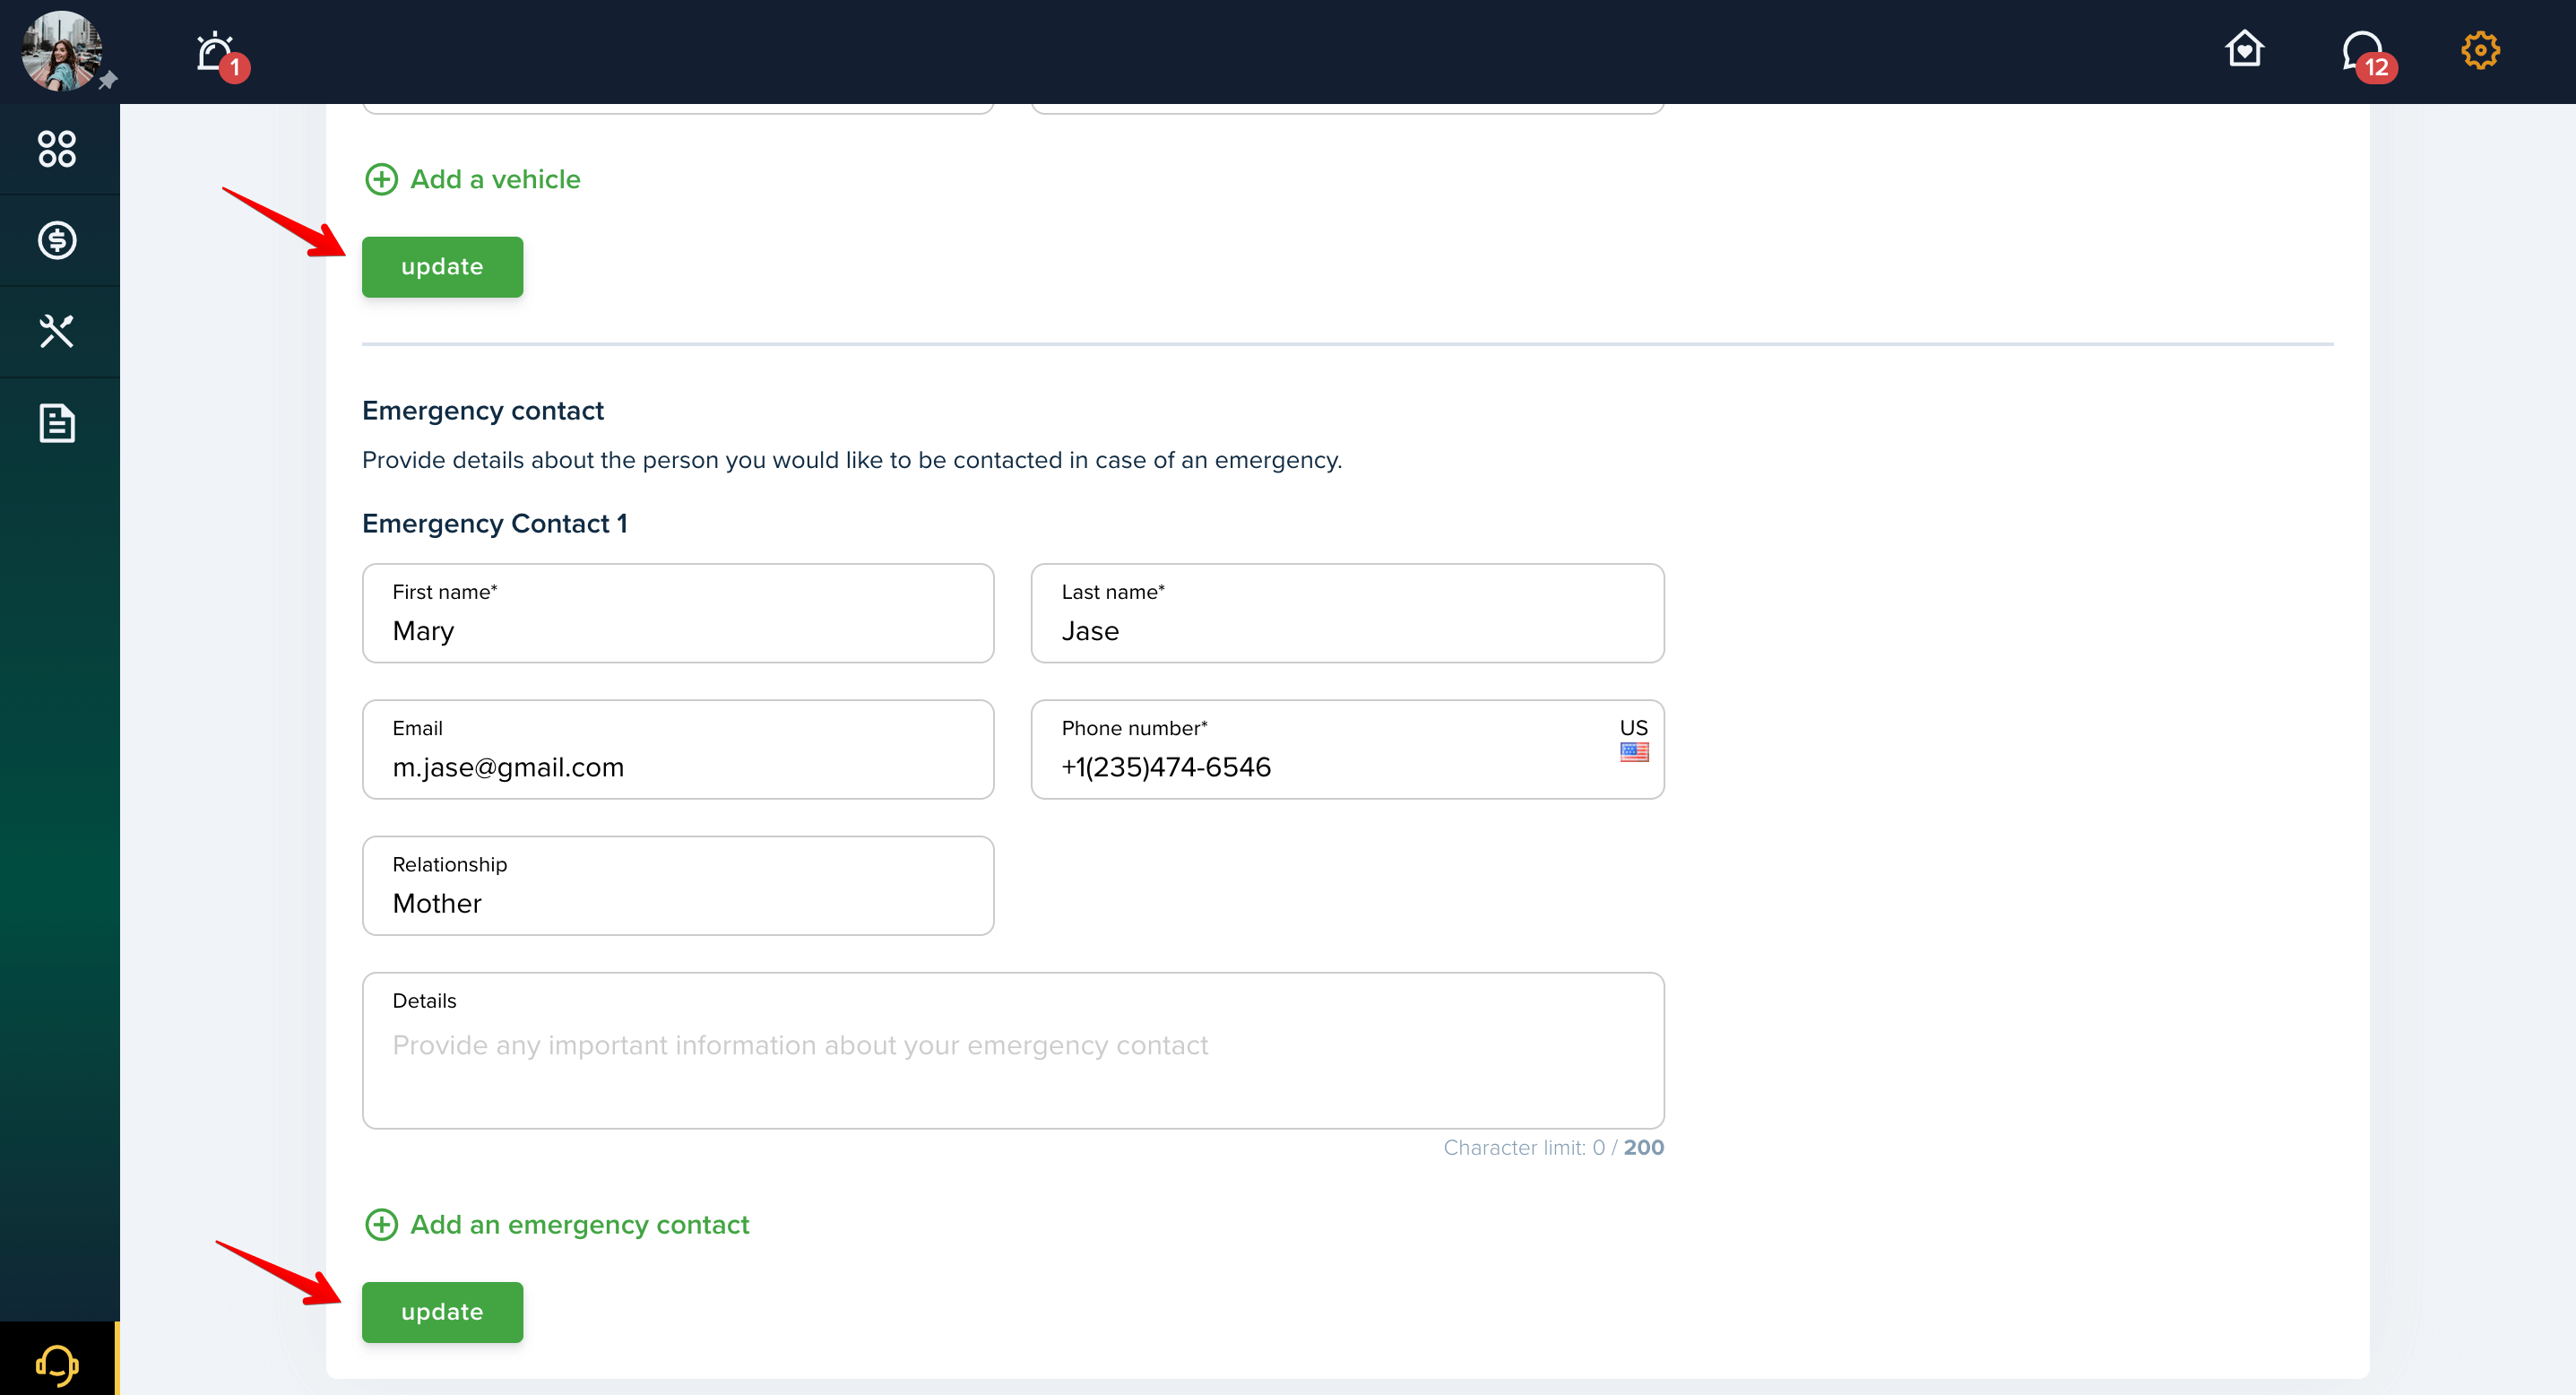The width and height of the screenshot is (2576, 1395).
Task: Click the update button under emergency contact
Action: 442,1312
